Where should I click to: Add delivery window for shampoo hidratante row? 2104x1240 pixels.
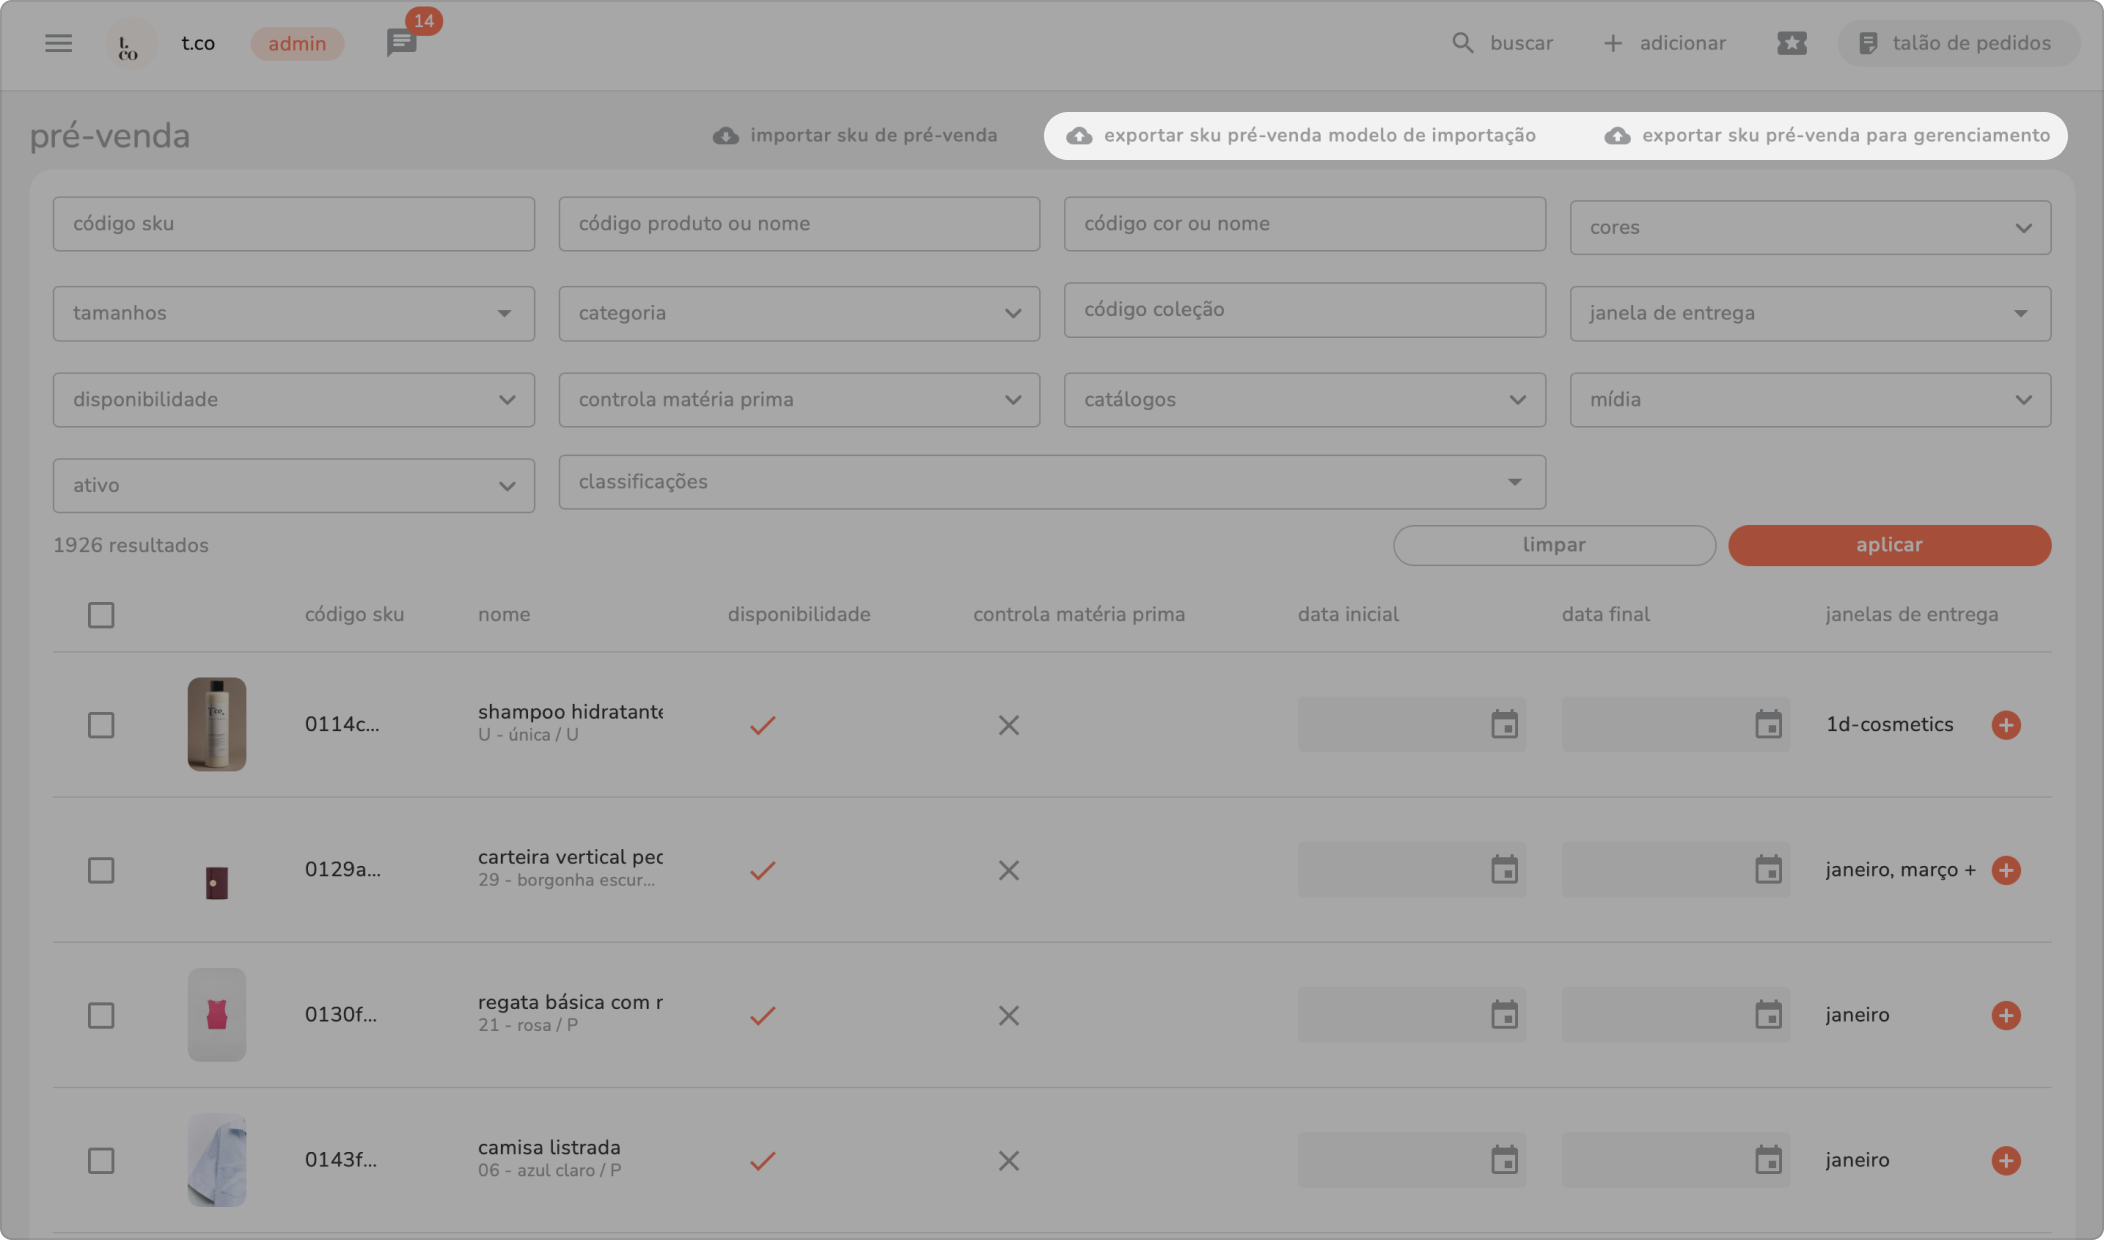(2005, 725)
